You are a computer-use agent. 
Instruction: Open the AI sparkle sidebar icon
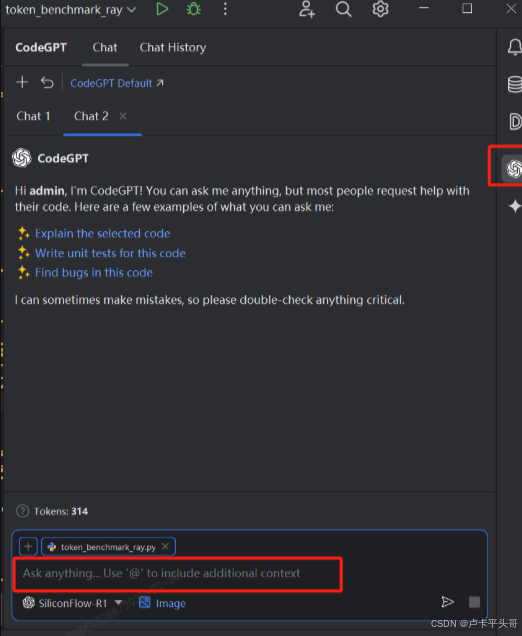click(514, 206)
